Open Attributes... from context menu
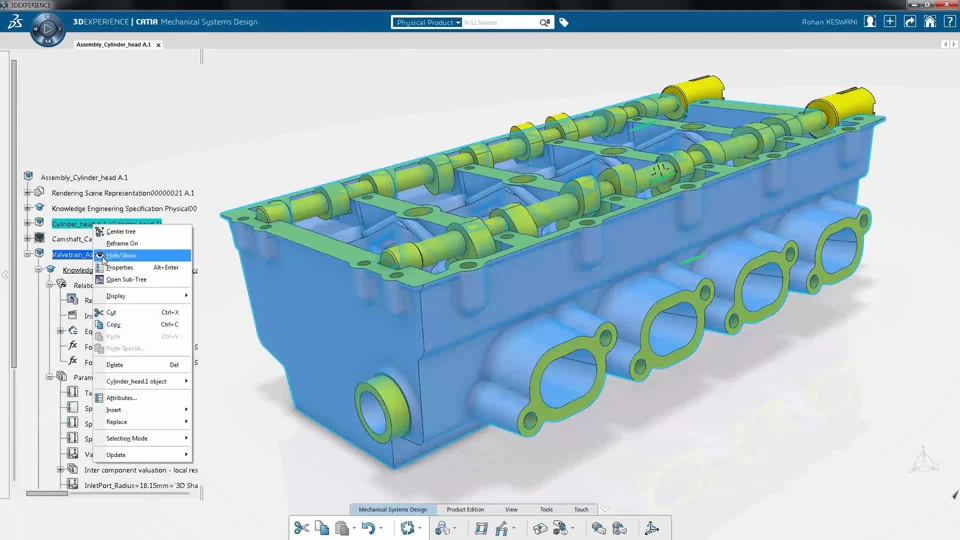 point(143,398)
